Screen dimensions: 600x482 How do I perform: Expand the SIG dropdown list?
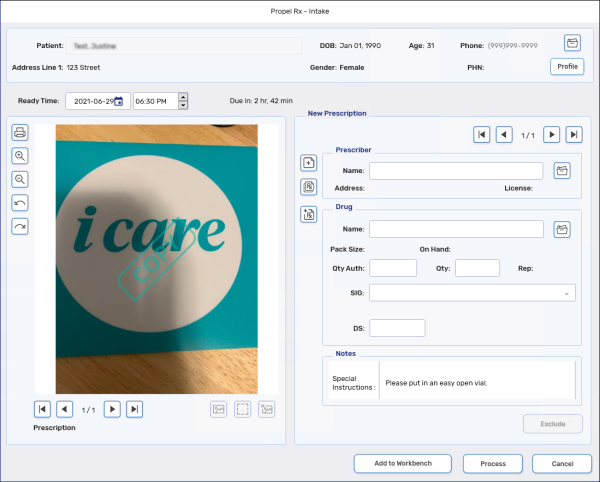click(568, 293)
